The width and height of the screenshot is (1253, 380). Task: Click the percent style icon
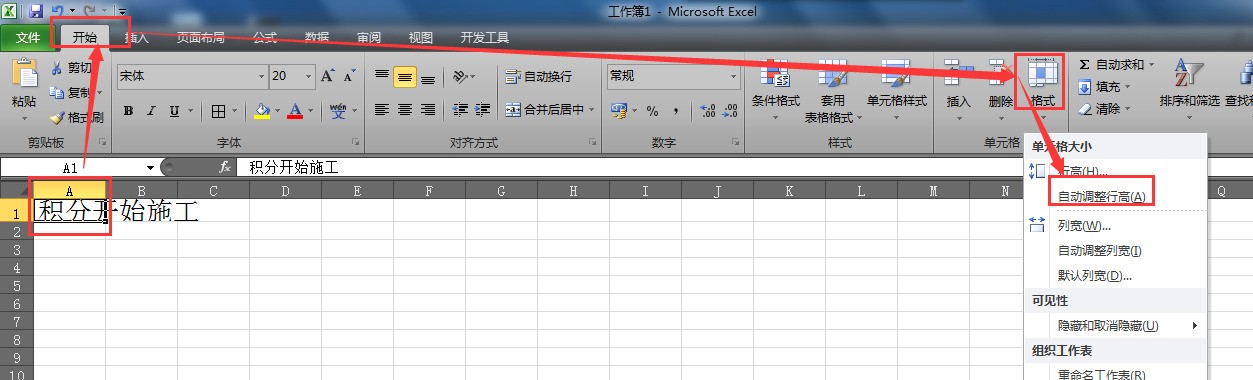tap(653, 111)
